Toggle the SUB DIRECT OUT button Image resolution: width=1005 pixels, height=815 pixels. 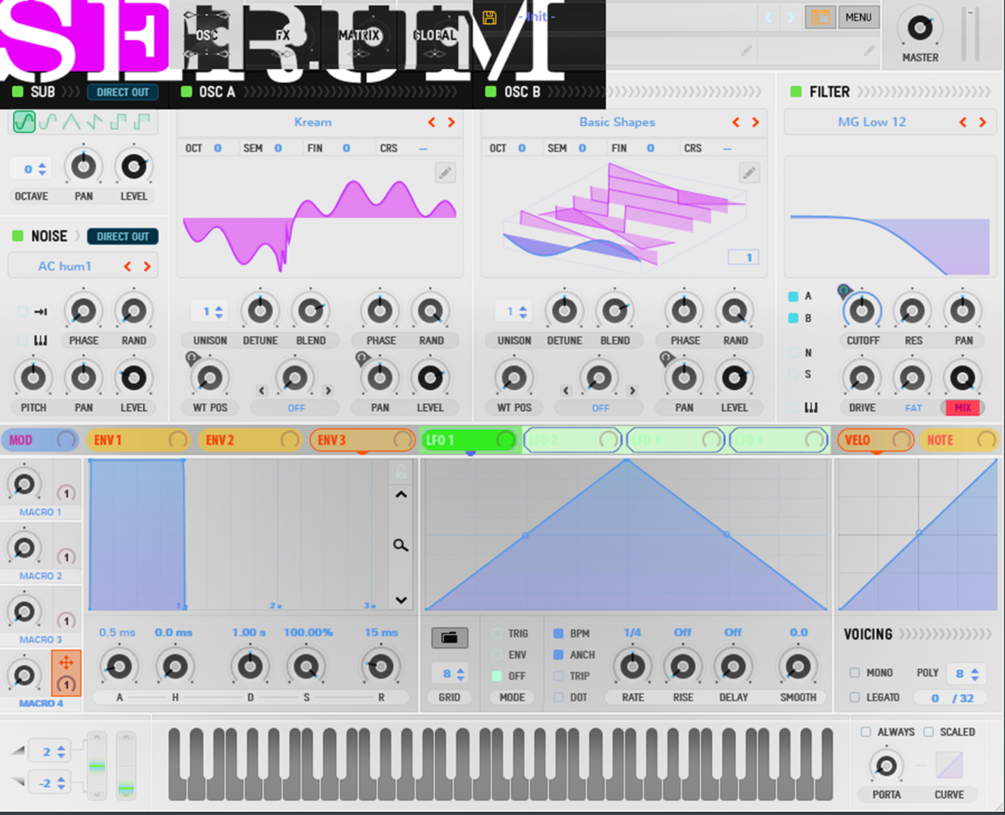pyautogui.click(x=122, y=92)
